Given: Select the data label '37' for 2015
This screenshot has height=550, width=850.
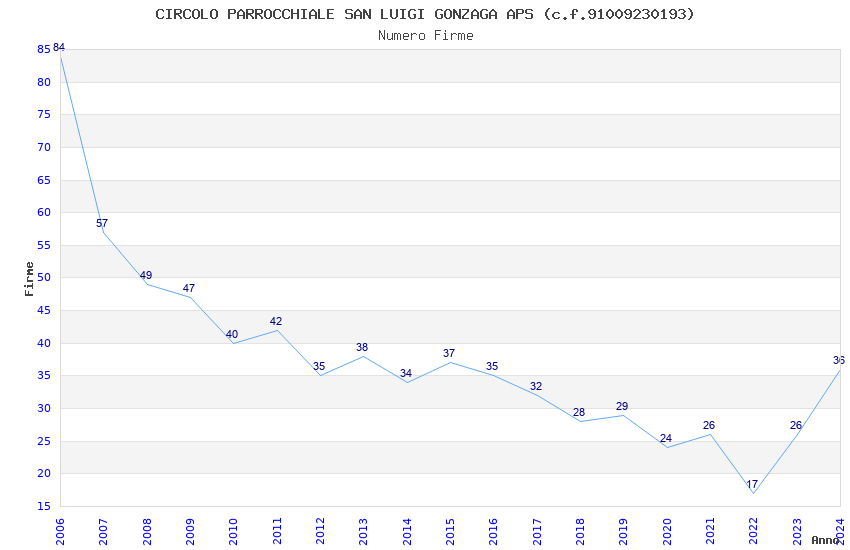Looking at the screenshot, I should tap(449, 353).
